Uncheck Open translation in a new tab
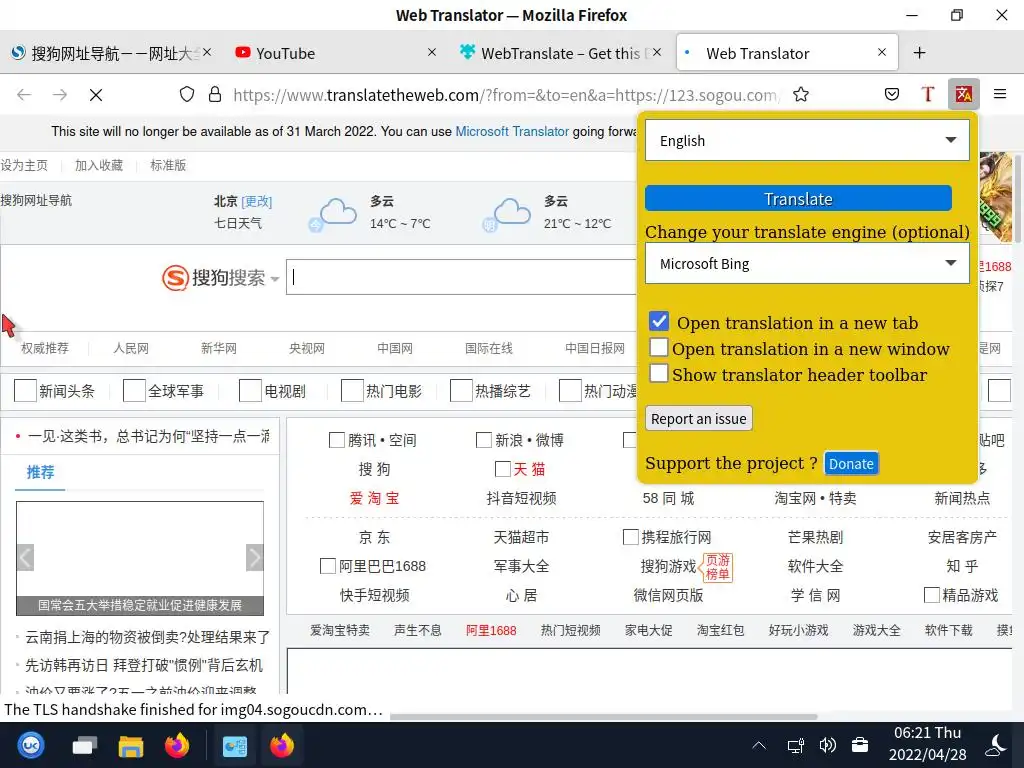 (x=659, y=321)
